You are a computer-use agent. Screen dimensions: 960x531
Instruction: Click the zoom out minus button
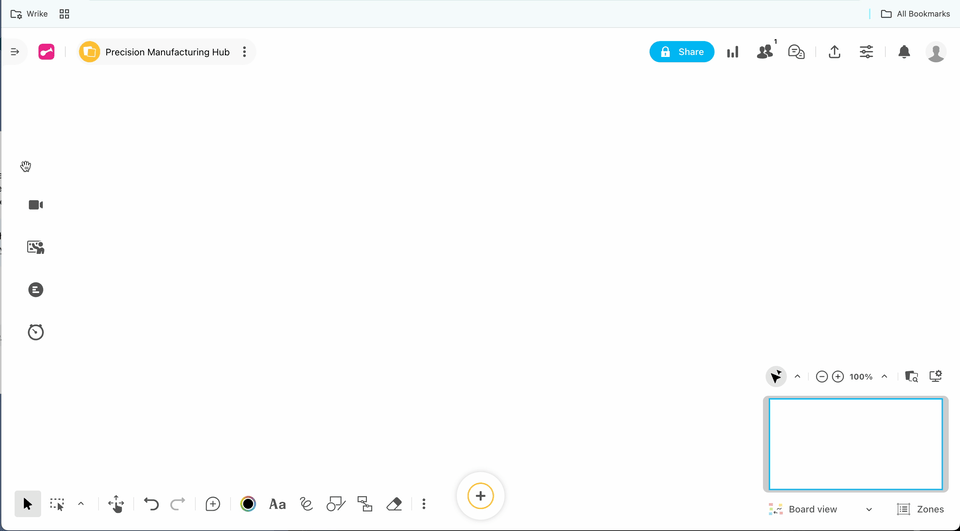(822, 377)
